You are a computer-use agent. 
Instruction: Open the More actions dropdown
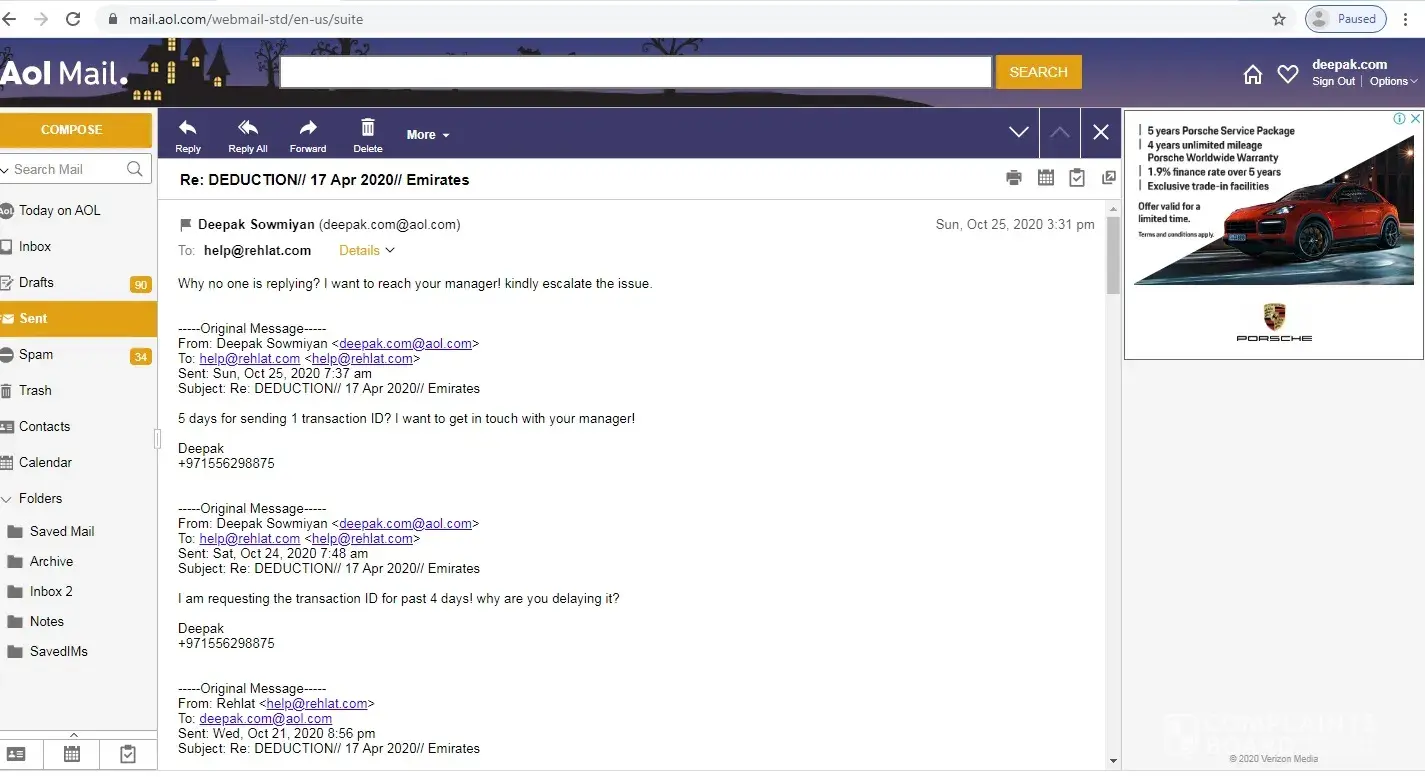click(427, 135)
